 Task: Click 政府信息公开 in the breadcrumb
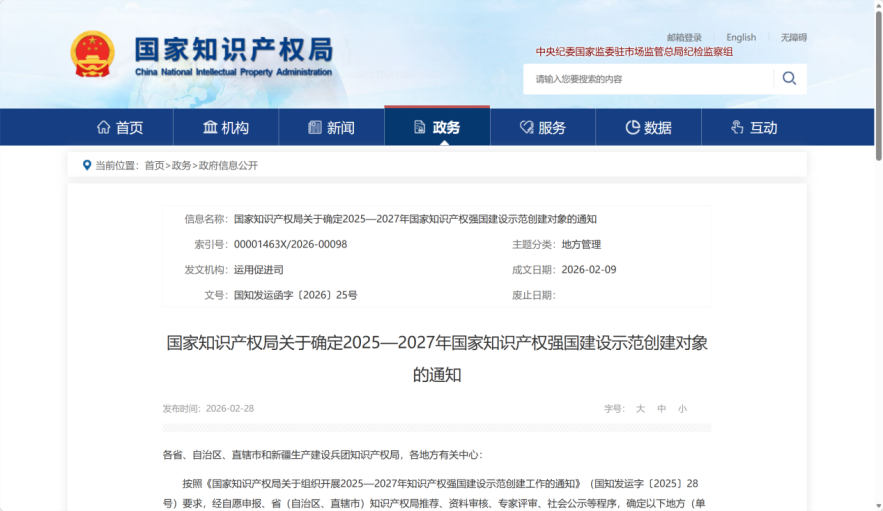click(228, 166)
